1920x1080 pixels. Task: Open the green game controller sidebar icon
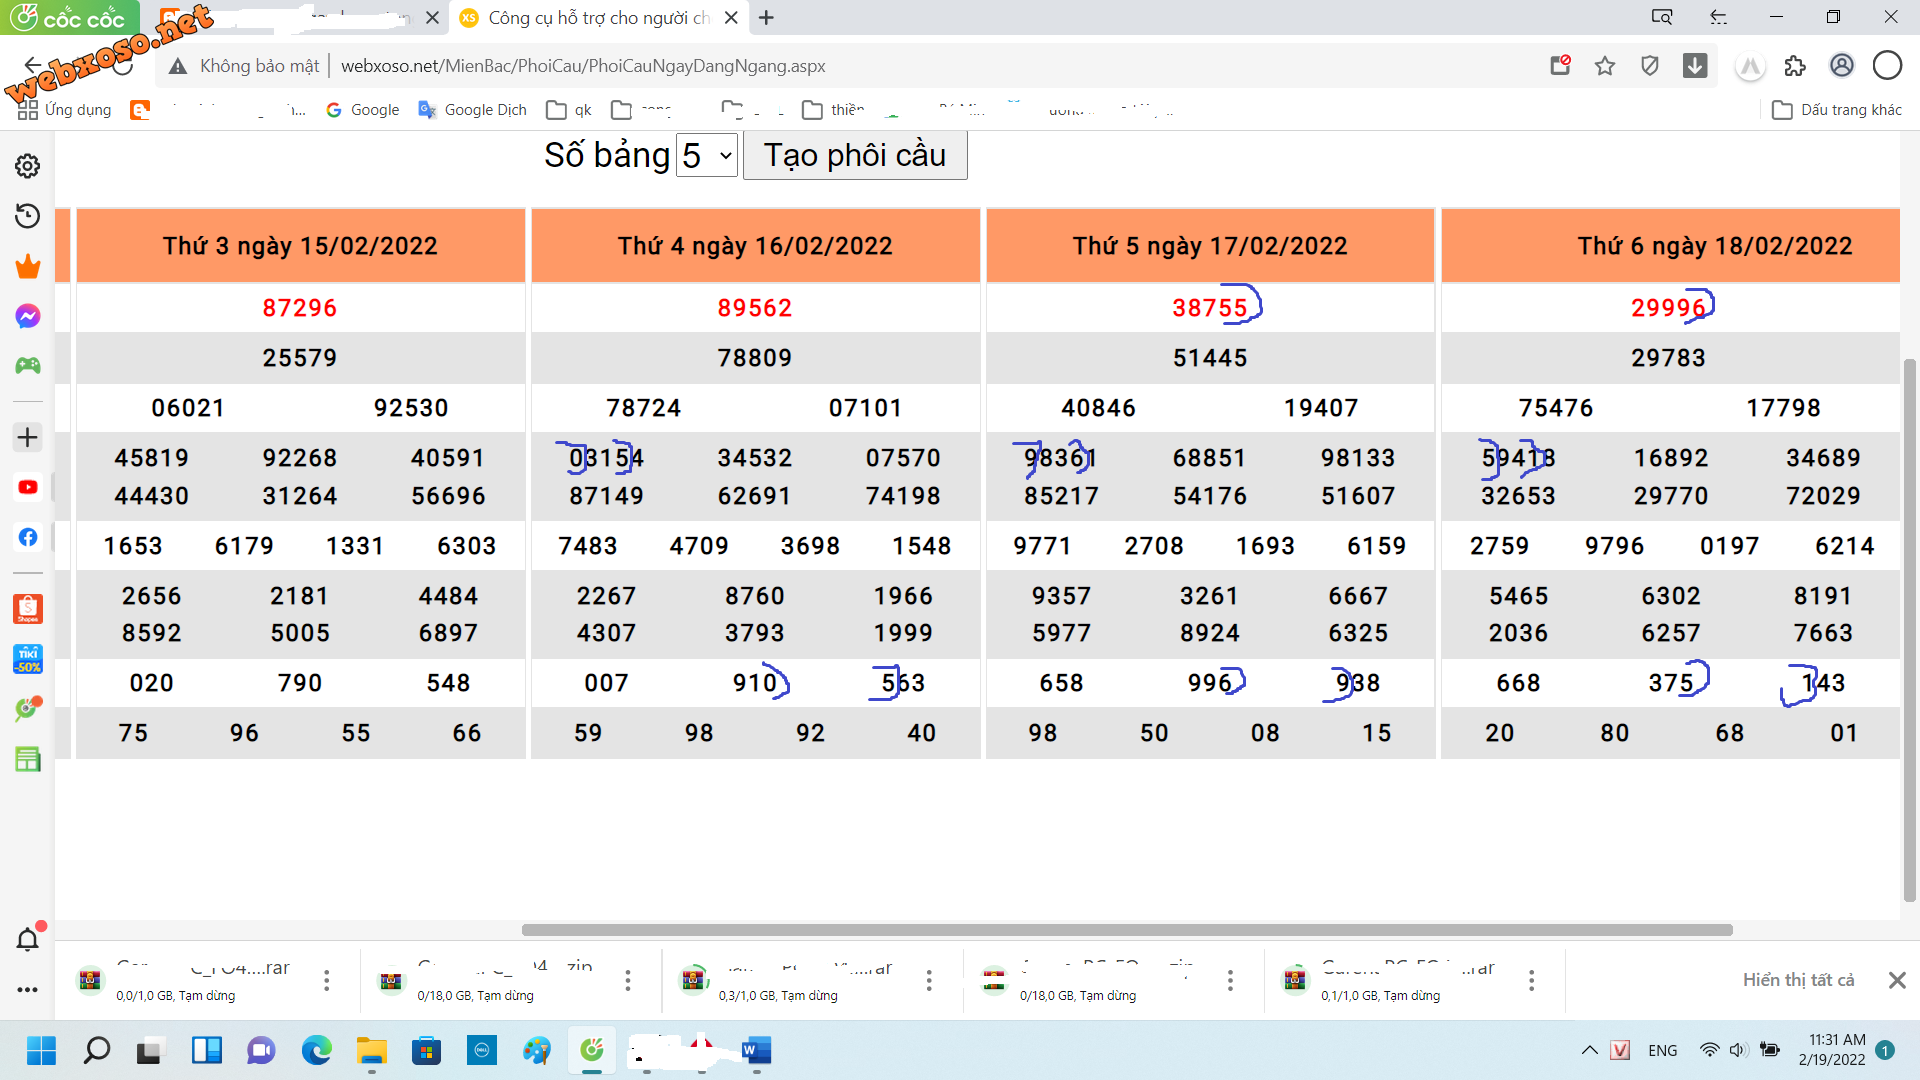[28, 366]
